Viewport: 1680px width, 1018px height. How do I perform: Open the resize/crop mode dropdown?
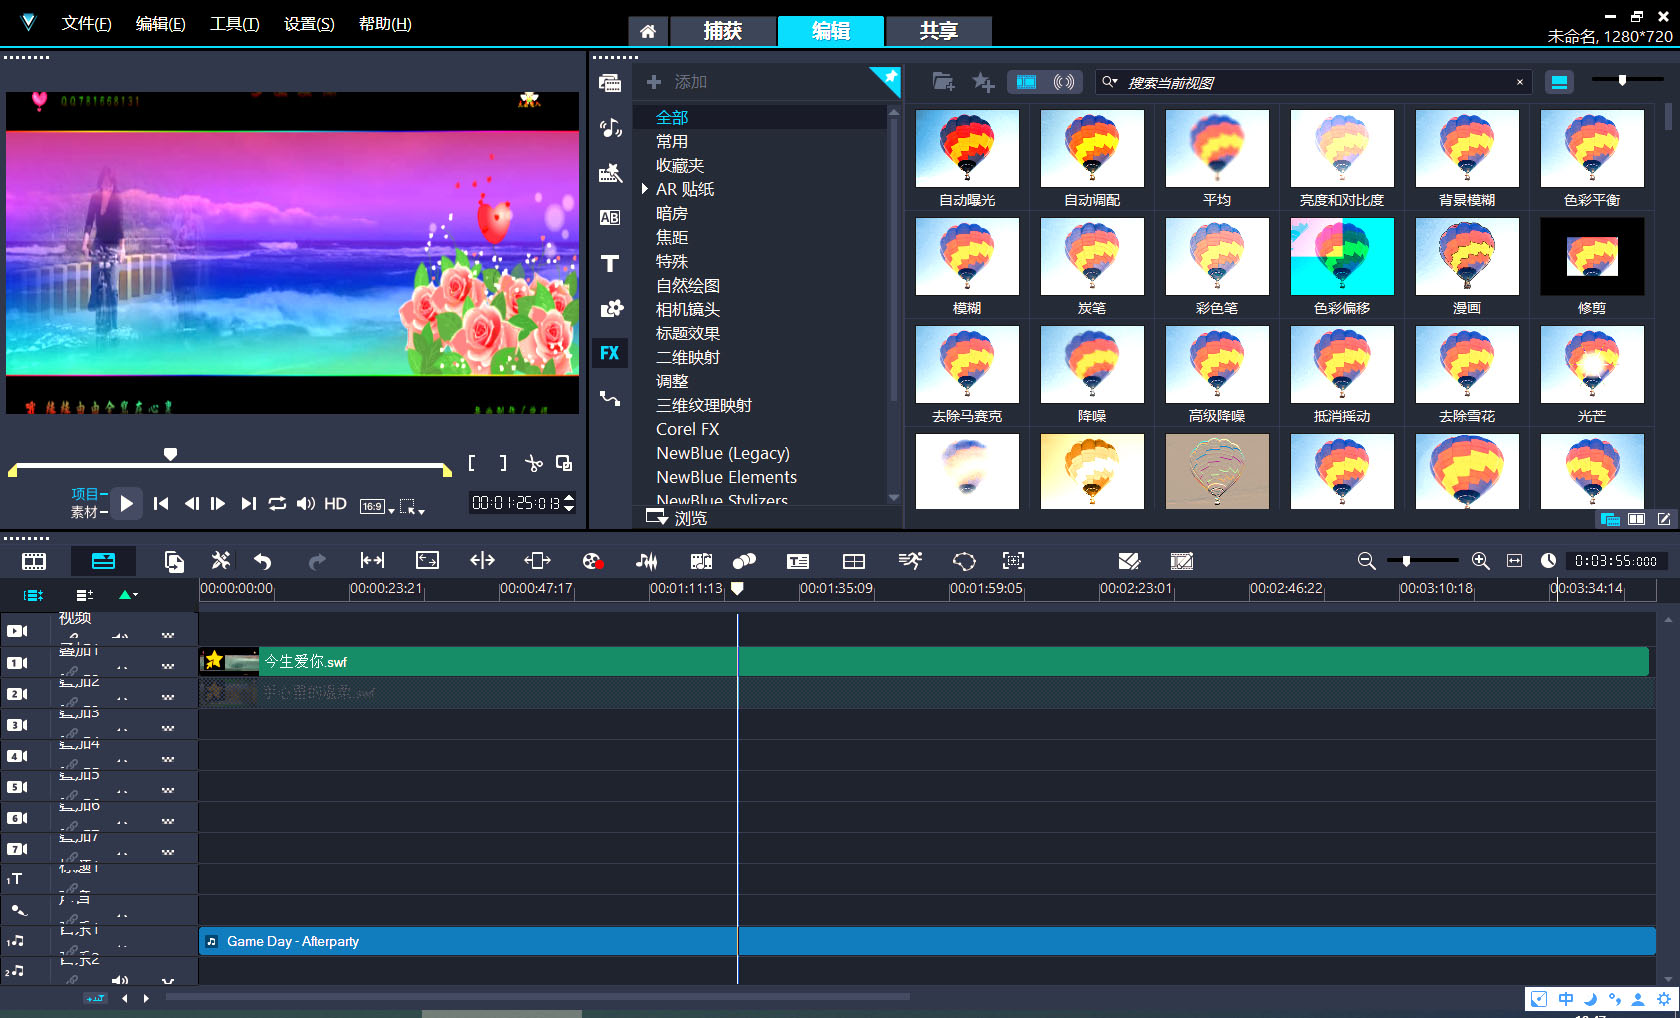[x=412, y=507]
